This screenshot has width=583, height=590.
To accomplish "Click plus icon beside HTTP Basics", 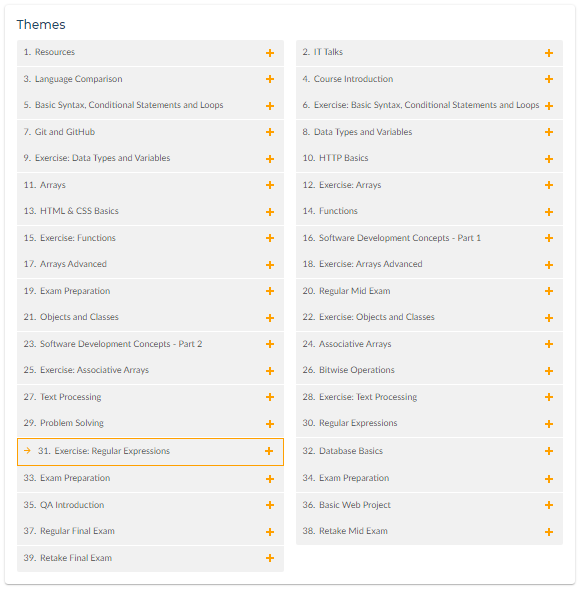I will (549, 159).
